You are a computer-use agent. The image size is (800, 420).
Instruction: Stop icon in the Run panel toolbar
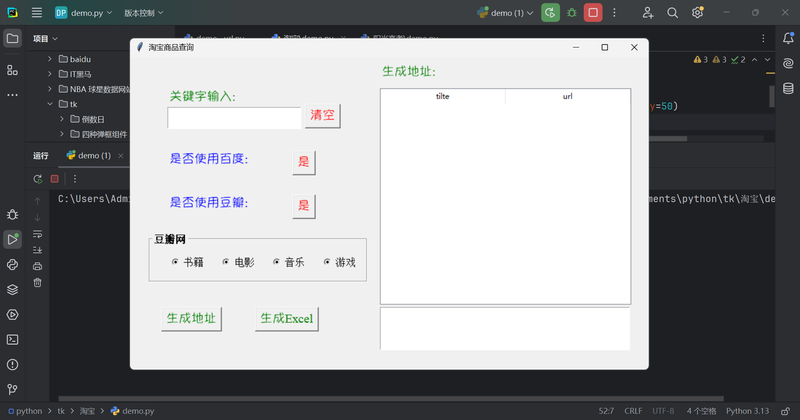(x=55, y=179)
